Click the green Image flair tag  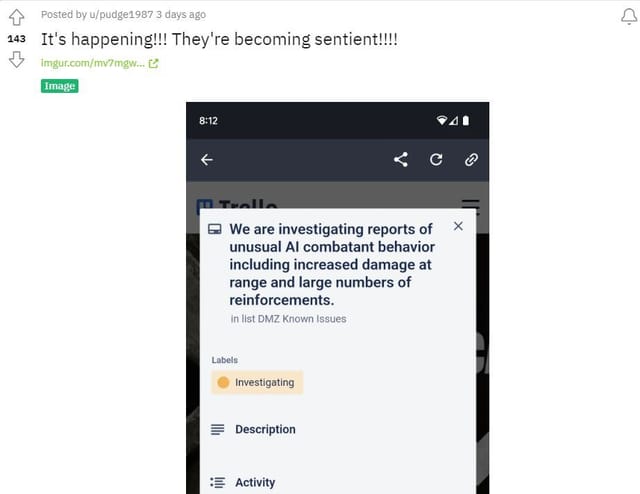click(x=60, y=86)
